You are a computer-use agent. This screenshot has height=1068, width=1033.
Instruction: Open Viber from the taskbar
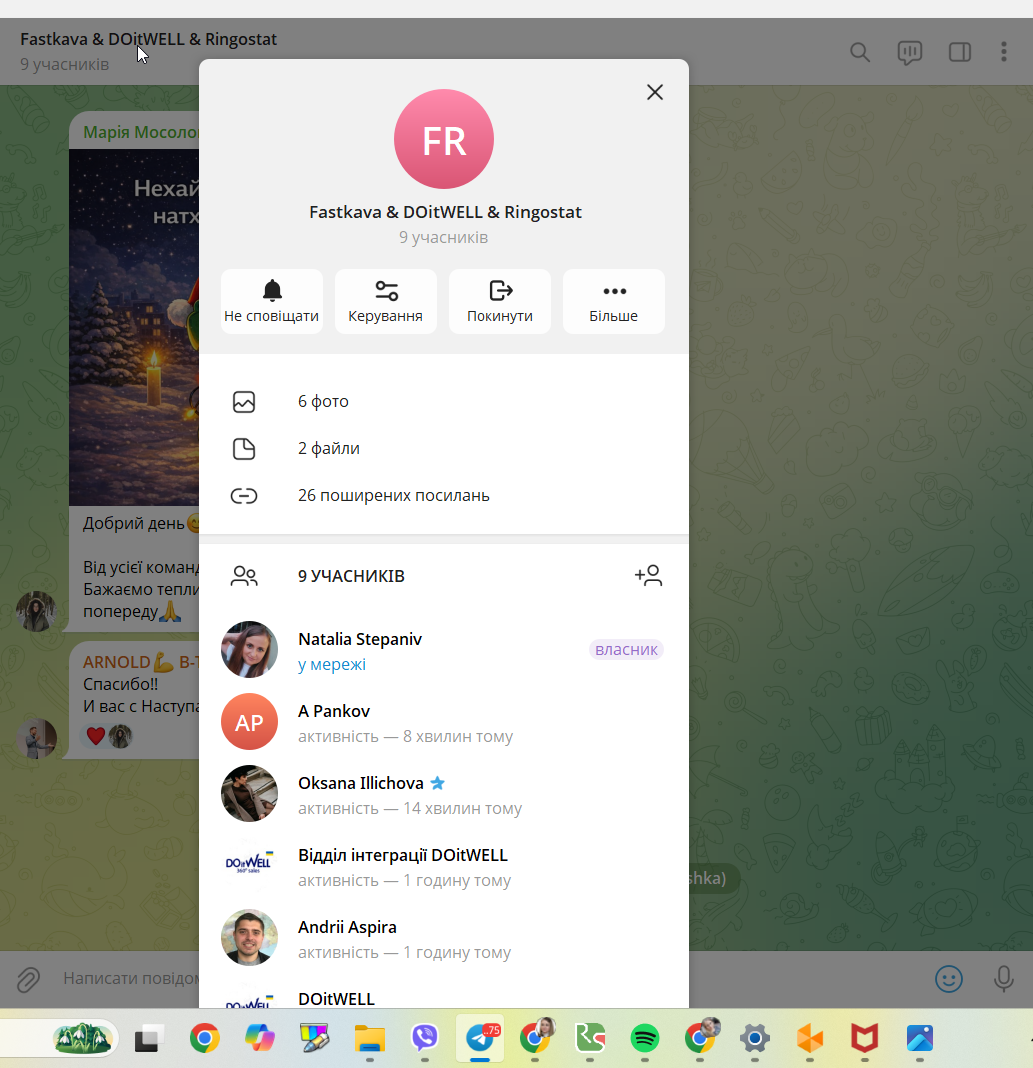pyautogui.click(x=425, y=1038)
